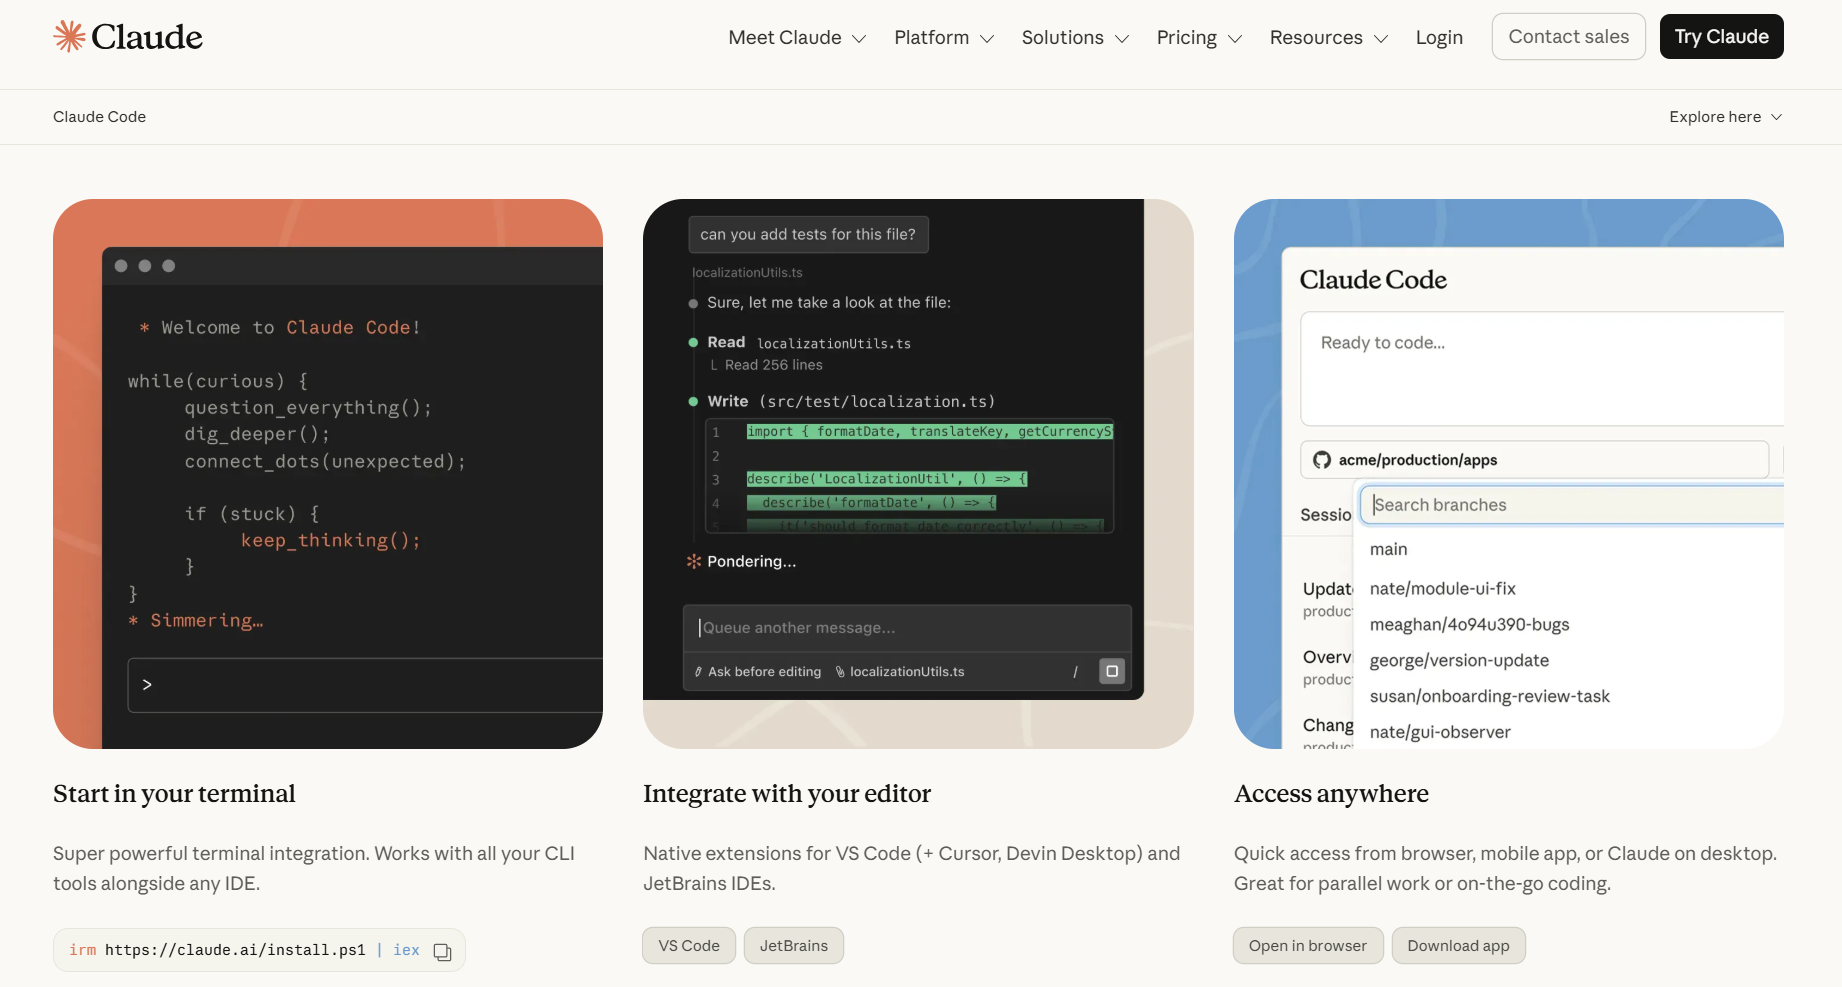This screenshot has width=1842, height=987.
Task: Click the Claude starburst logo
Action: 69,37
